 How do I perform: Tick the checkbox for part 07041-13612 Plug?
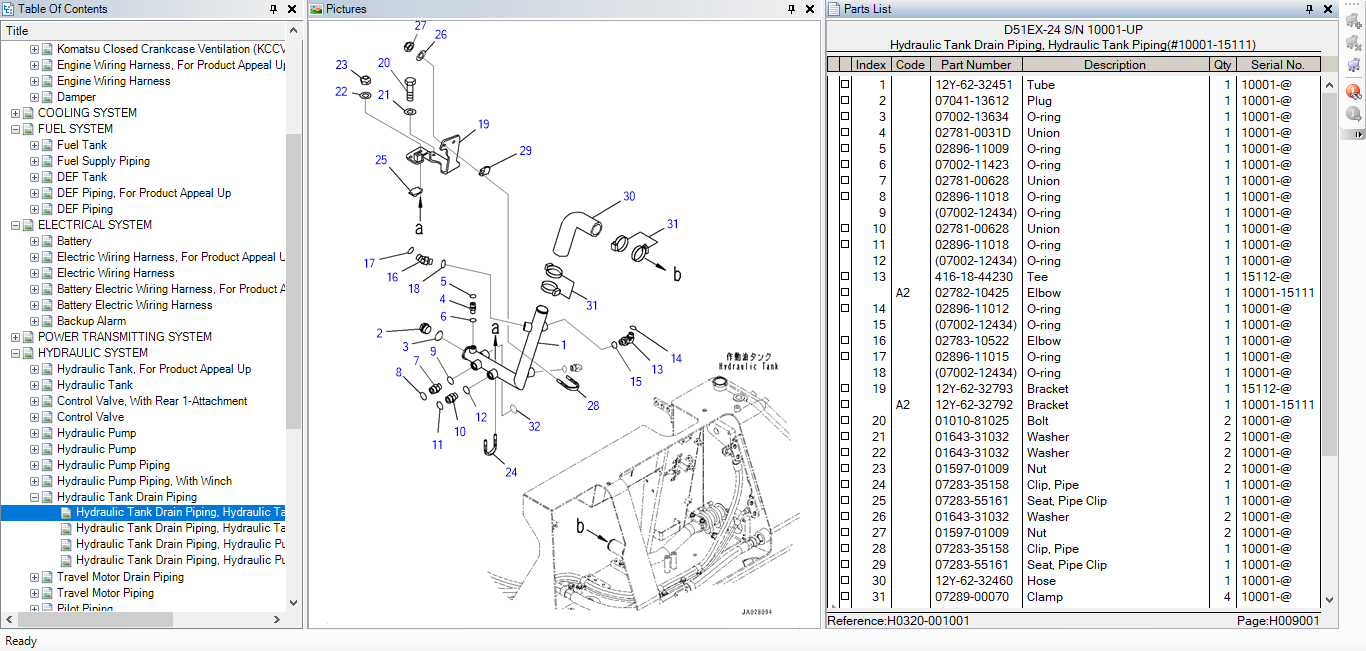pyautogui.click(x=845, y=101)
